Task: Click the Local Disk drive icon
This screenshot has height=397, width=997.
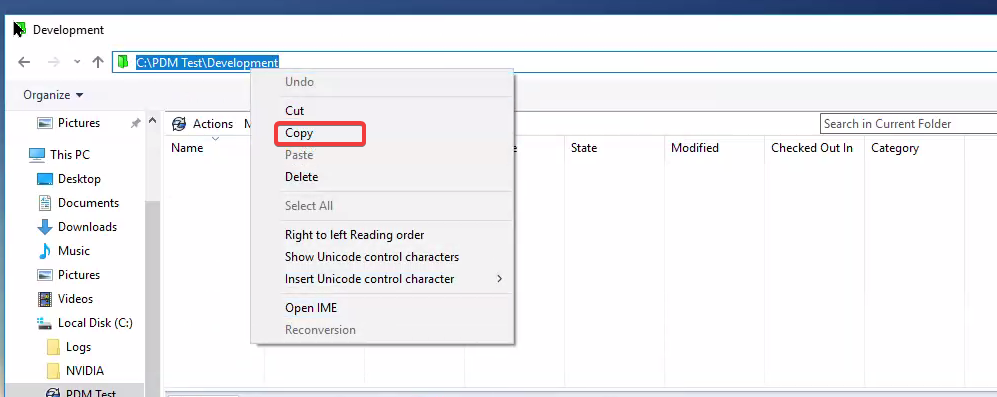Action: pyautogui.click(x=45, y=323)
